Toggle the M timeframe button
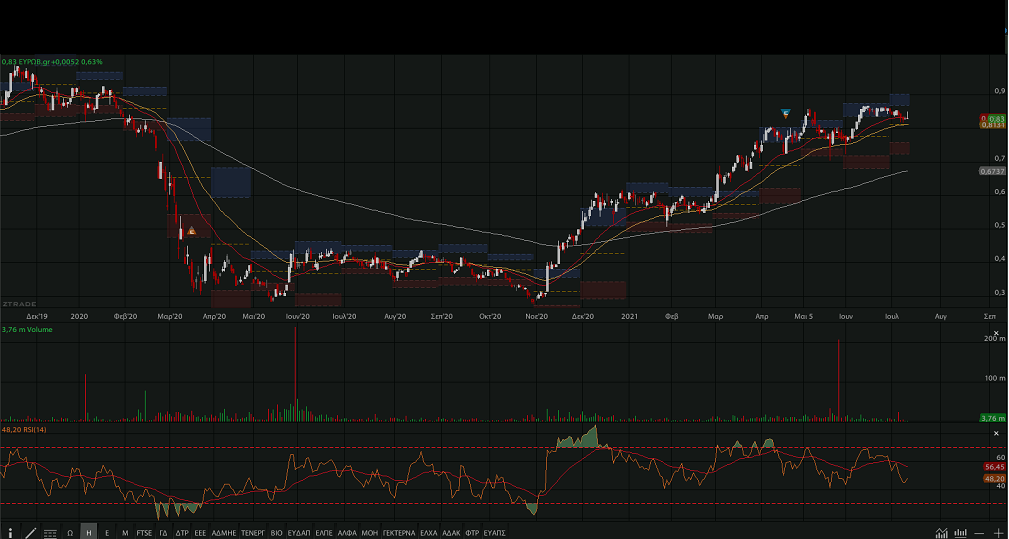The image size is (1009, 539). coord(125,533)
